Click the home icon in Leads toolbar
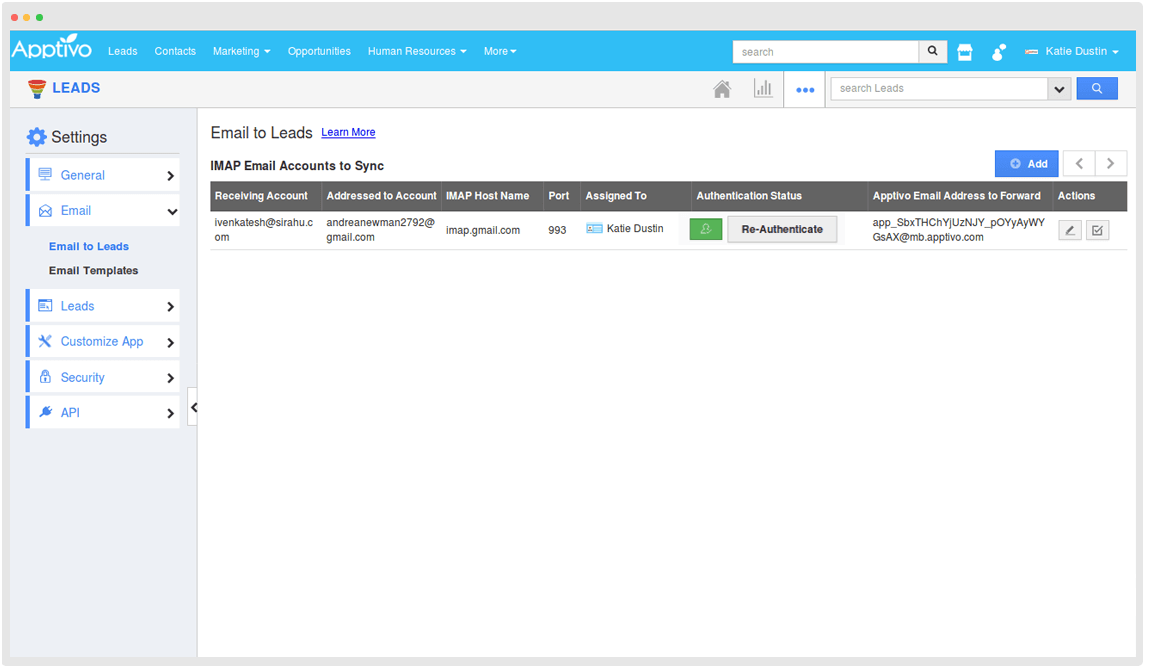The image size is (1150, 670). (x=722, y=89)
